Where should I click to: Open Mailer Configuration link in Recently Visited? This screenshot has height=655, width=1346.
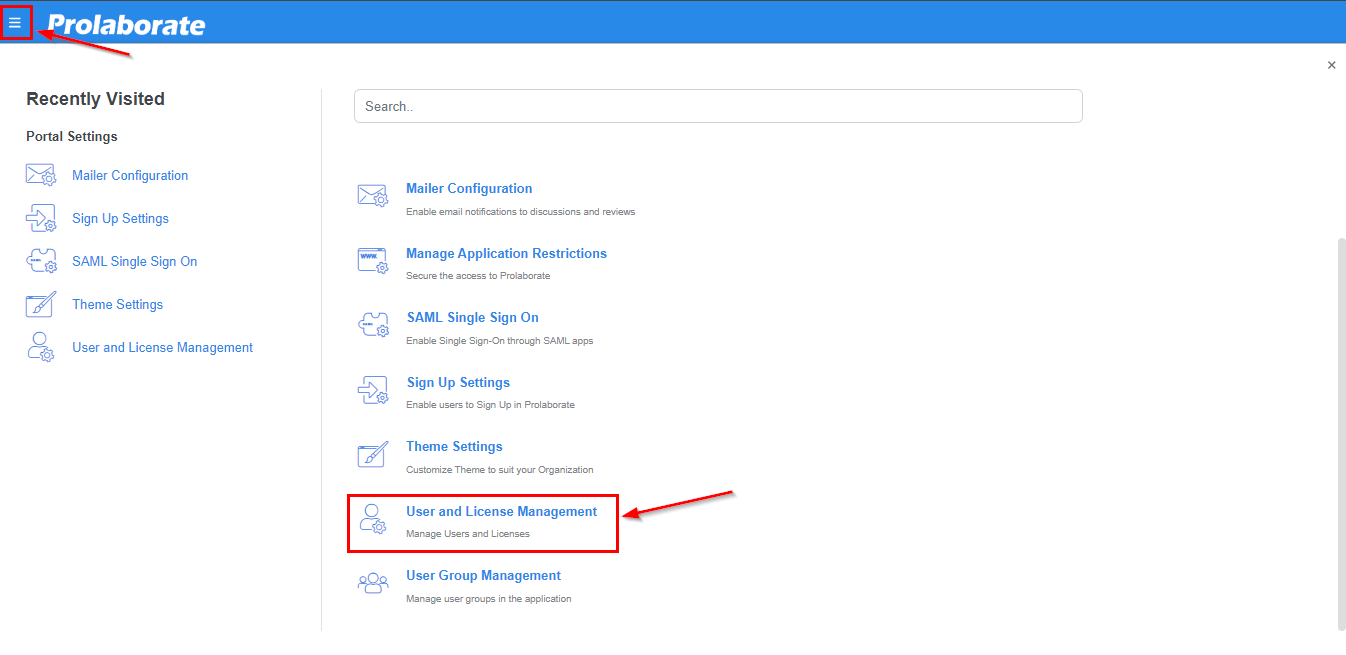click(130, 175)
